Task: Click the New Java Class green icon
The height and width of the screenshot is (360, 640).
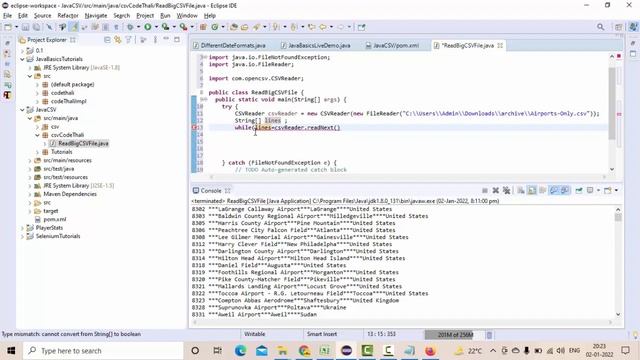Action: pyautogui.click(x=215, y=27)
